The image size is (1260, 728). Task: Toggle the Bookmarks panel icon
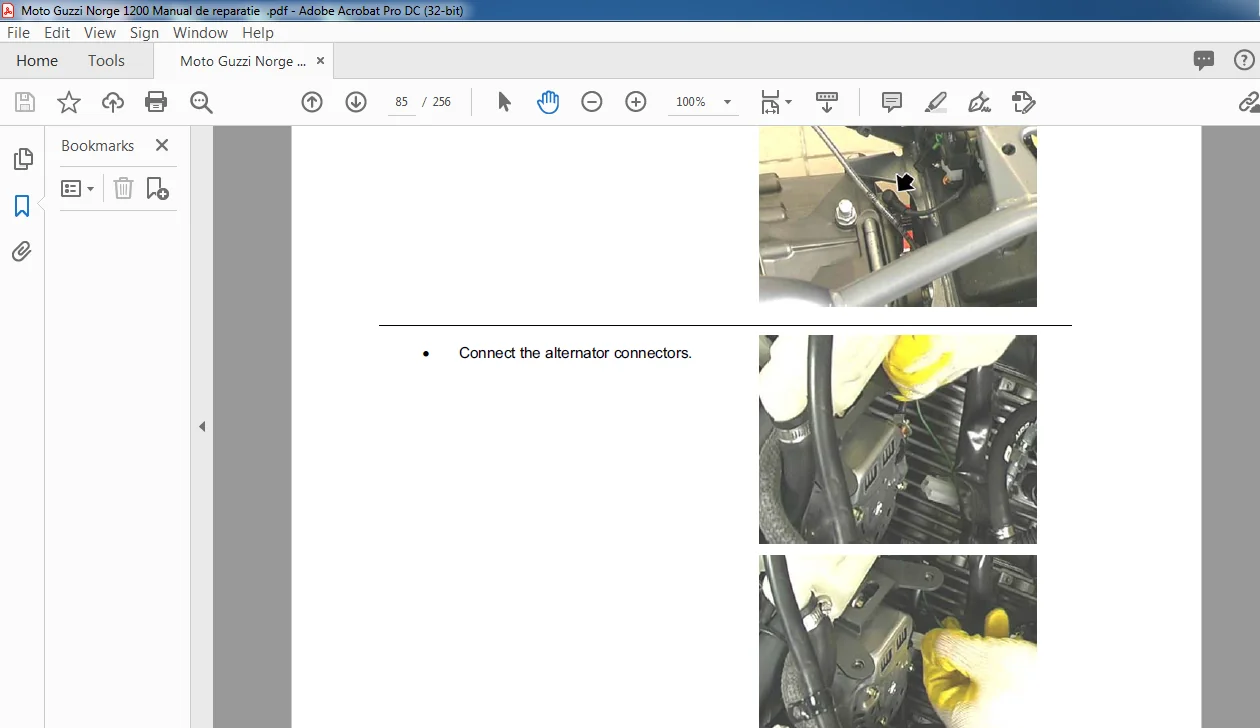click(x=22, y=206)
